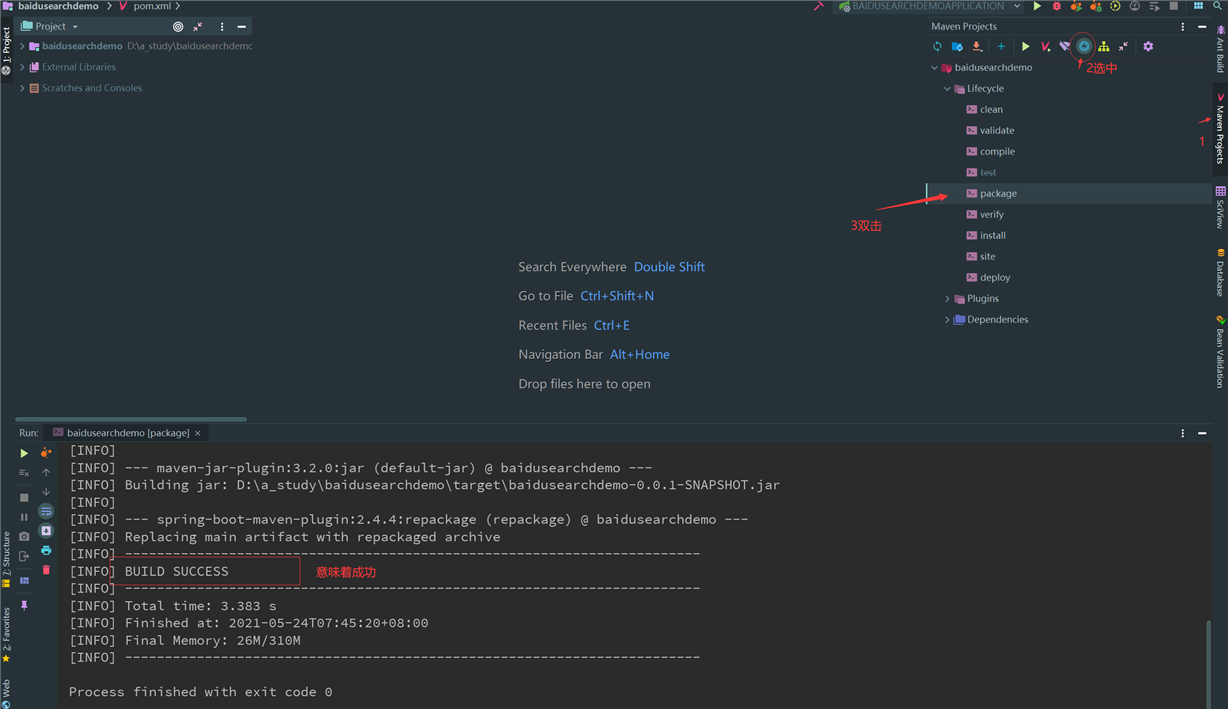Open Maven Settings gear icon

[1148, 46]
